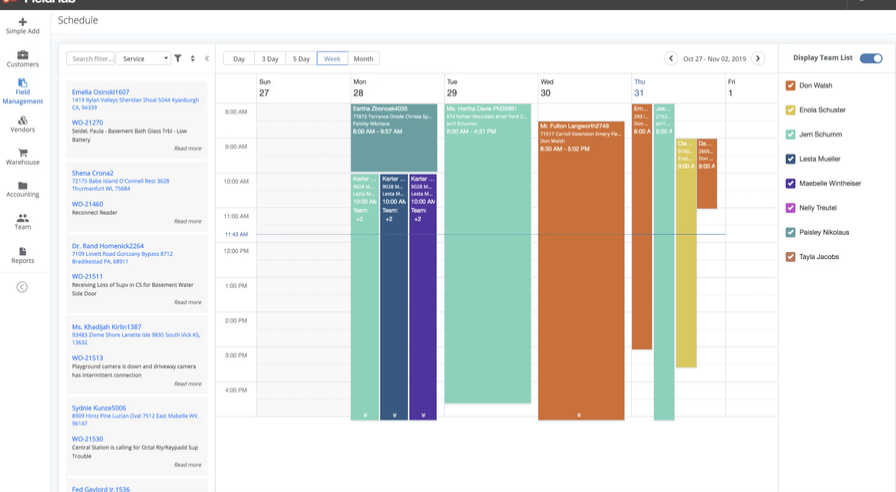
Task: Open Fed Gaylord Jr.1536 link
Action: [101, 489]
